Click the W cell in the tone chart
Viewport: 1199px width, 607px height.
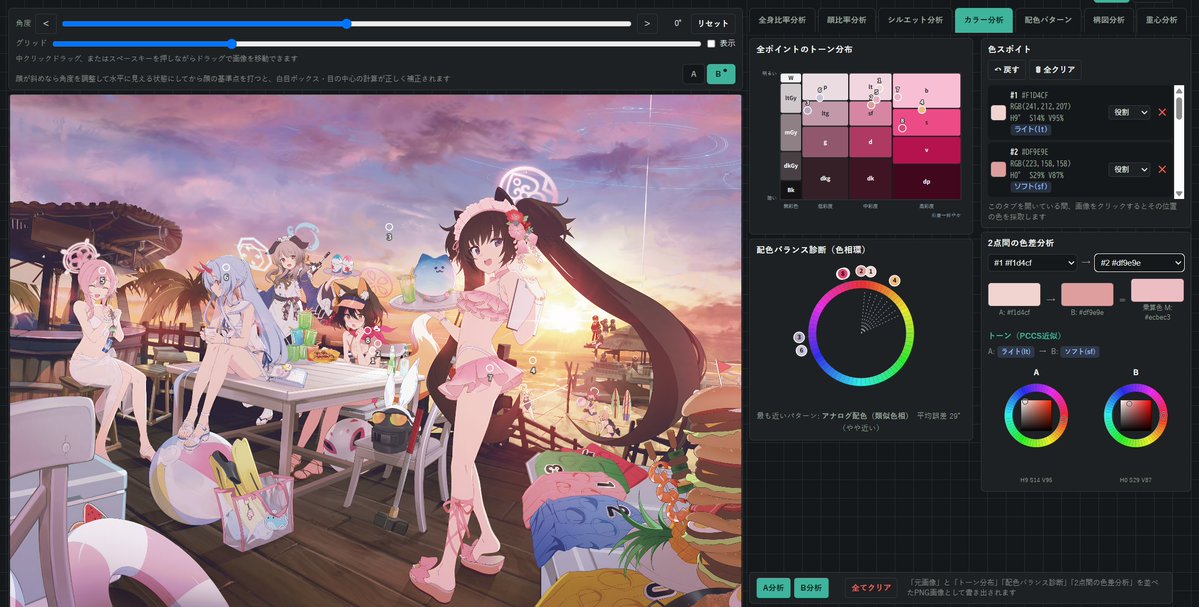click(790, 77)
